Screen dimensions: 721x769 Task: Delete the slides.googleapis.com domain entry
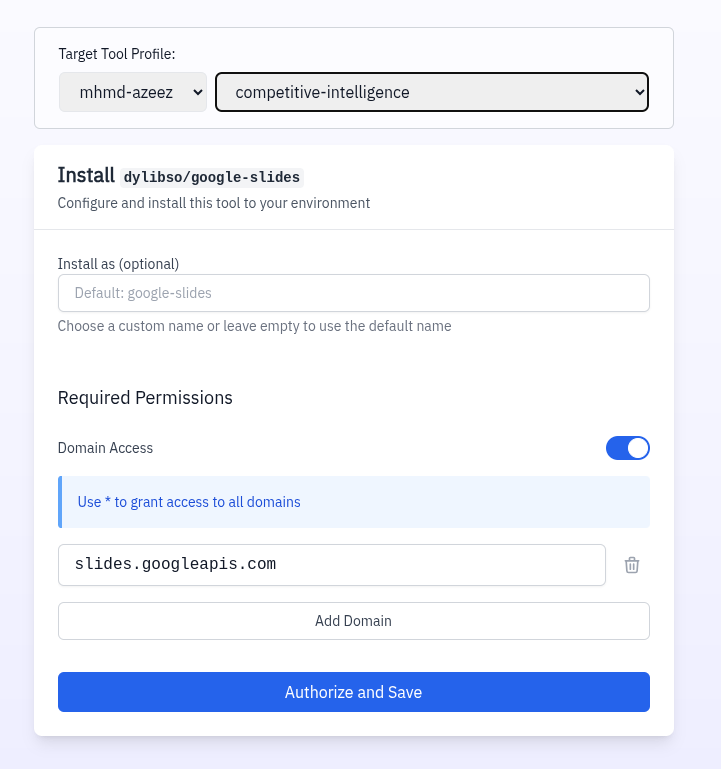point(632,565)
